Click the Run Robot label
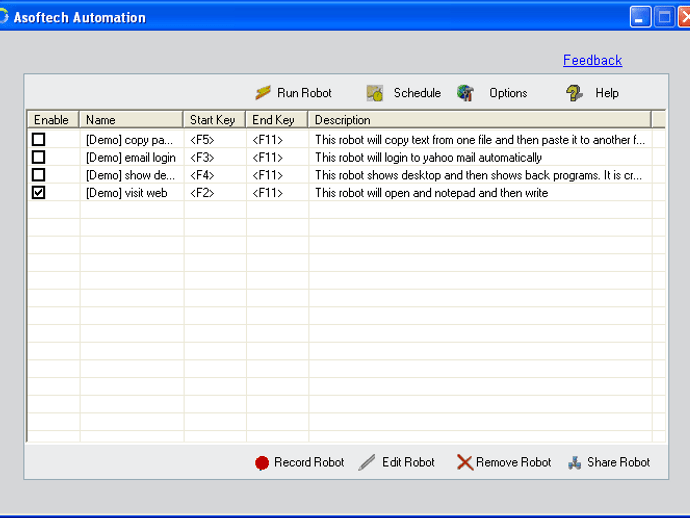This screenshot has width=690, height=518. click(304, 93)
